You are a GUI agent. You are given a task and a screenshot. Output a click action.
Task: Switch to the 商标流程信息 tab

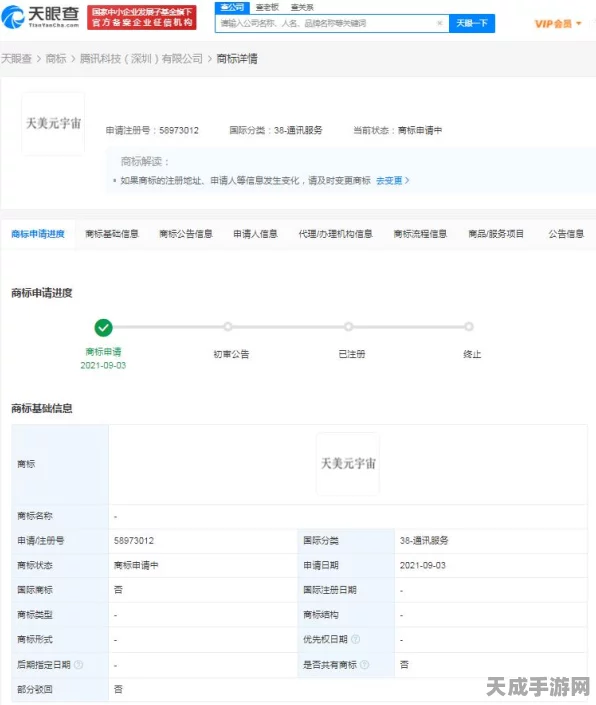[x=420, y=234]
